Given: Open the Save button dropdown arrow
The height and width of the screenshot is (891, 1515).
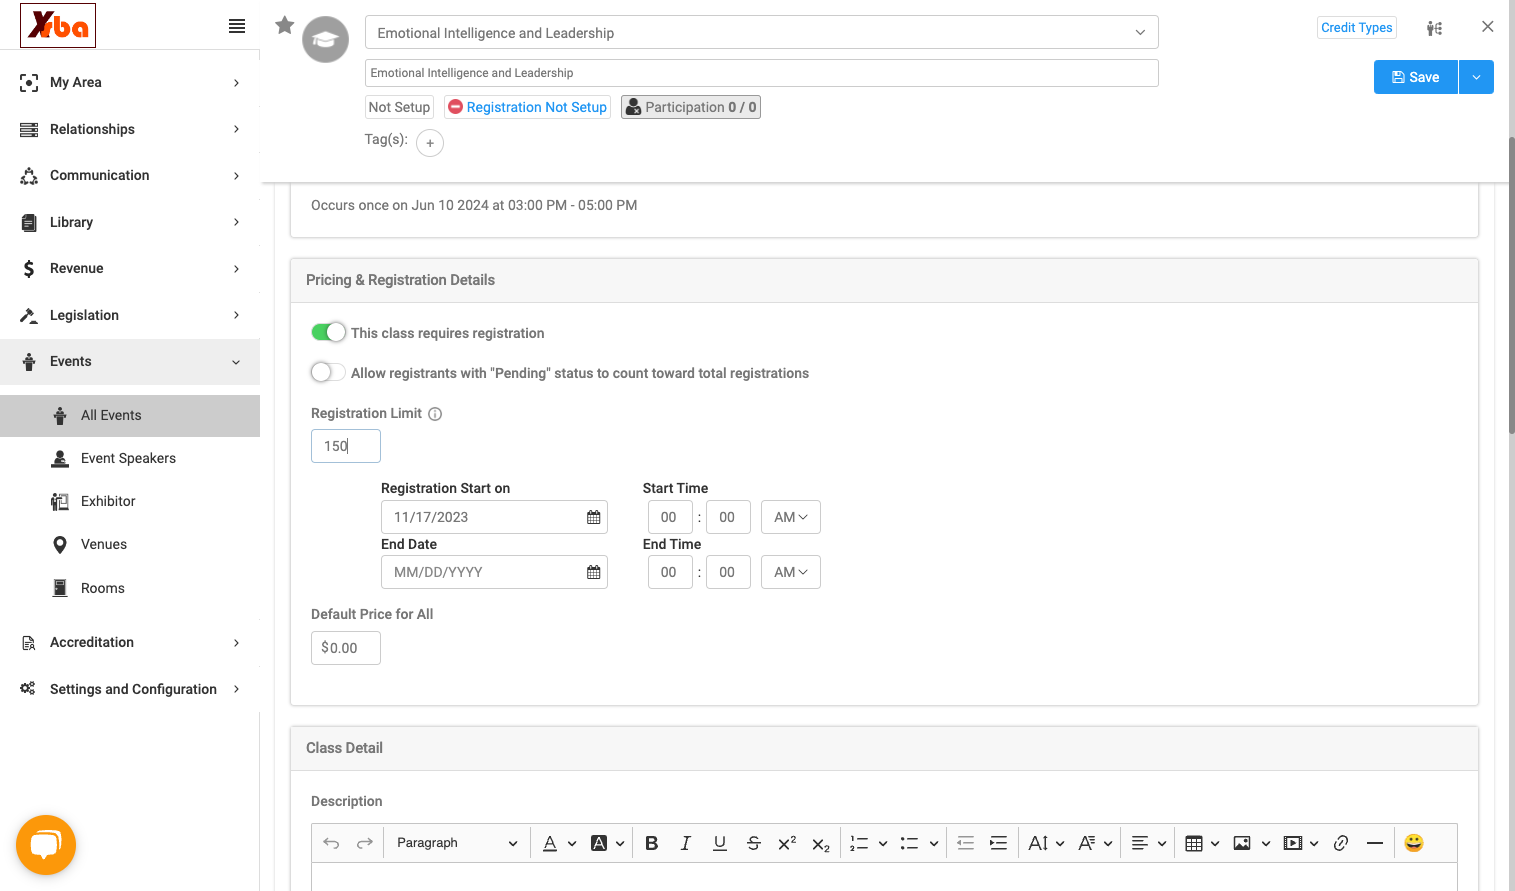Looking at the screenshot, I should point(1476,77).
